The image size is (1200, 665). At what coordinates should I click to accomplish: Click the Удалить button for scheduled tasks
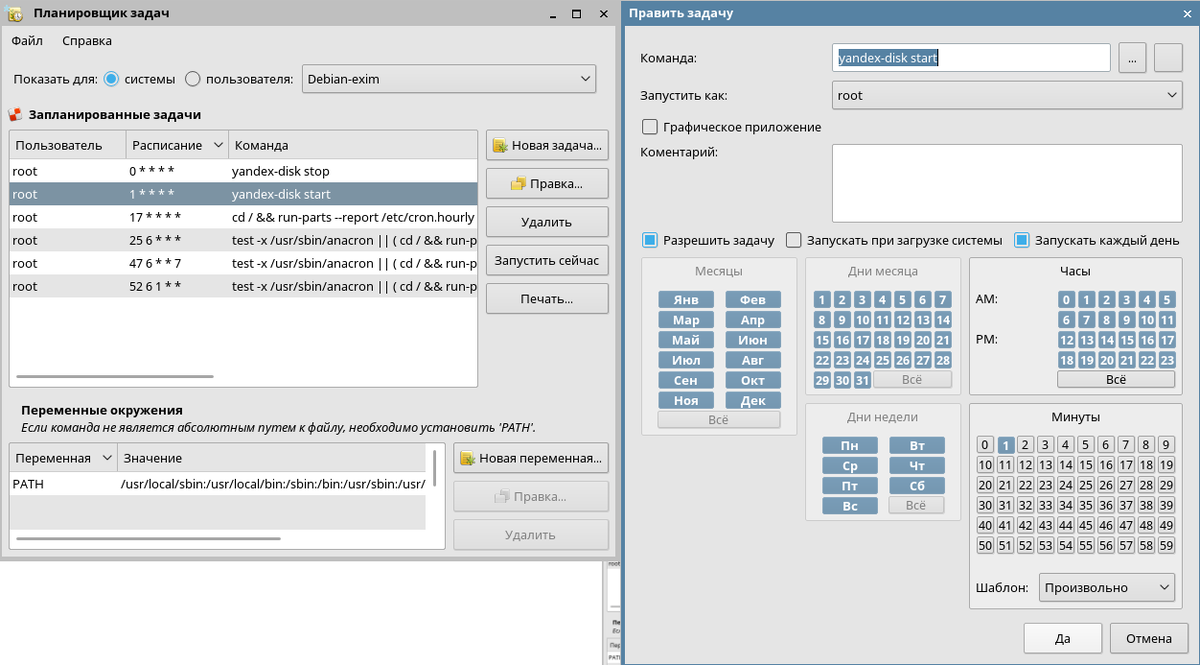[x=547, y=222]
